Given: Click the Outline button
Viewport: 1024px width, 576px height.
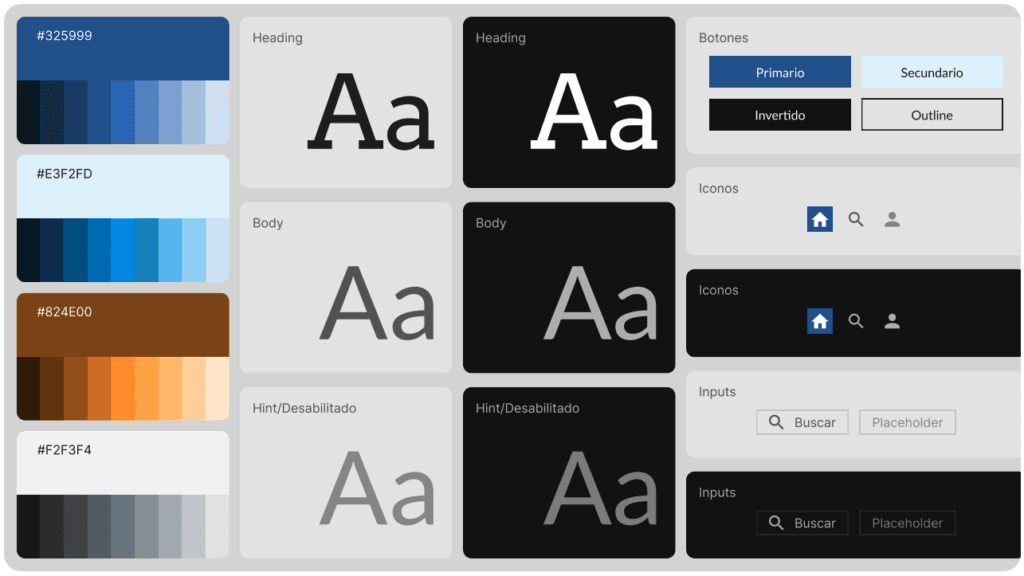Looking at the screenshot, I should pos(932,115).
